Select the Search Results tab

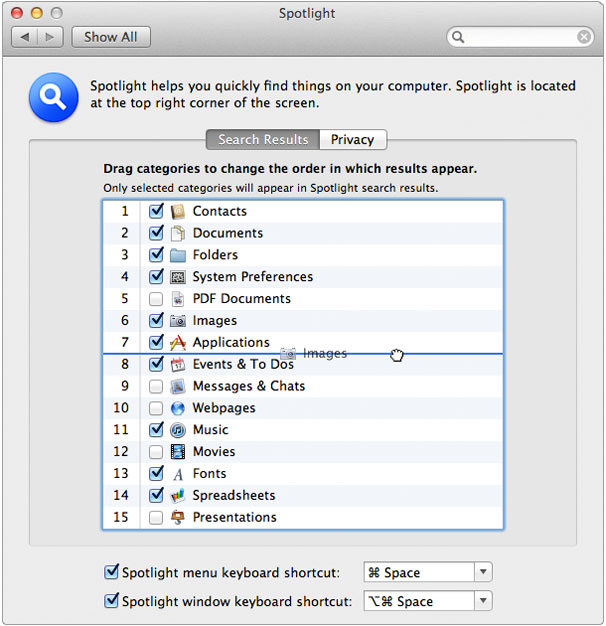263,140
